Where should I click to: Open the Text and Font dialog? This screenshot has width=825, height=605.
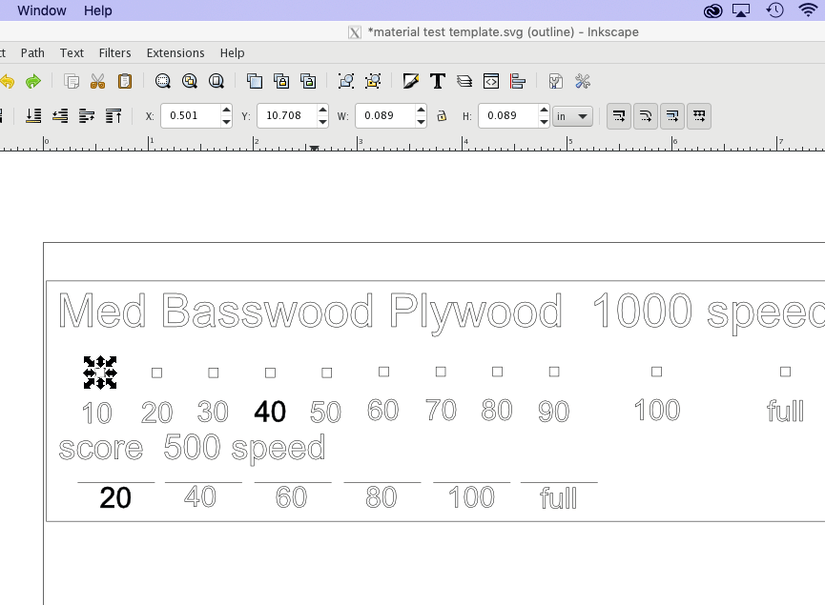tap(437, 81)
